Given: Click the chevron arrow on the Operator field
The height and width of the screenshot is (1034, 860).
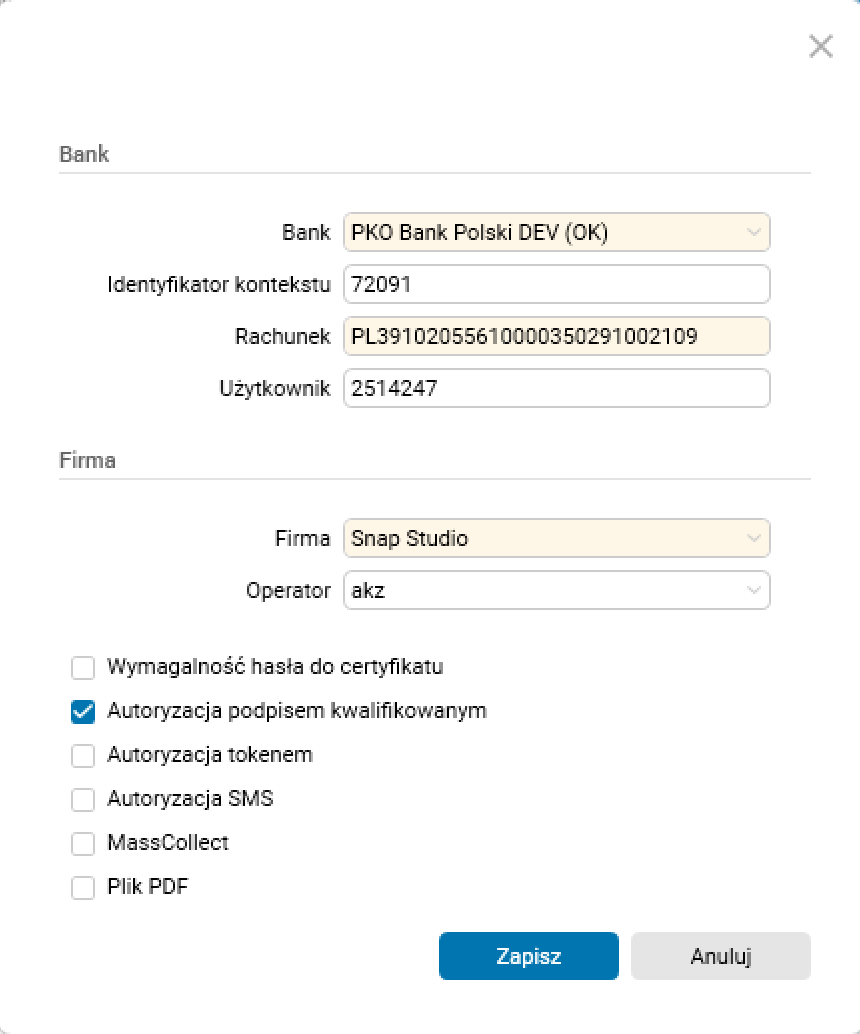Looking at the screenshot, I should click(x=755, y=590).
